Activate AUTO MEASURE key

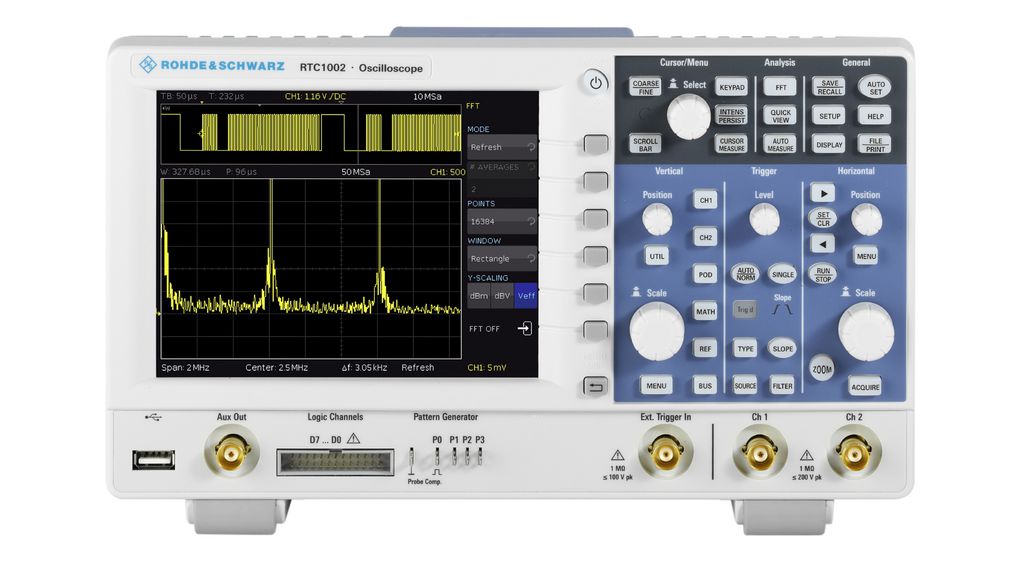[x=781, y=144]
